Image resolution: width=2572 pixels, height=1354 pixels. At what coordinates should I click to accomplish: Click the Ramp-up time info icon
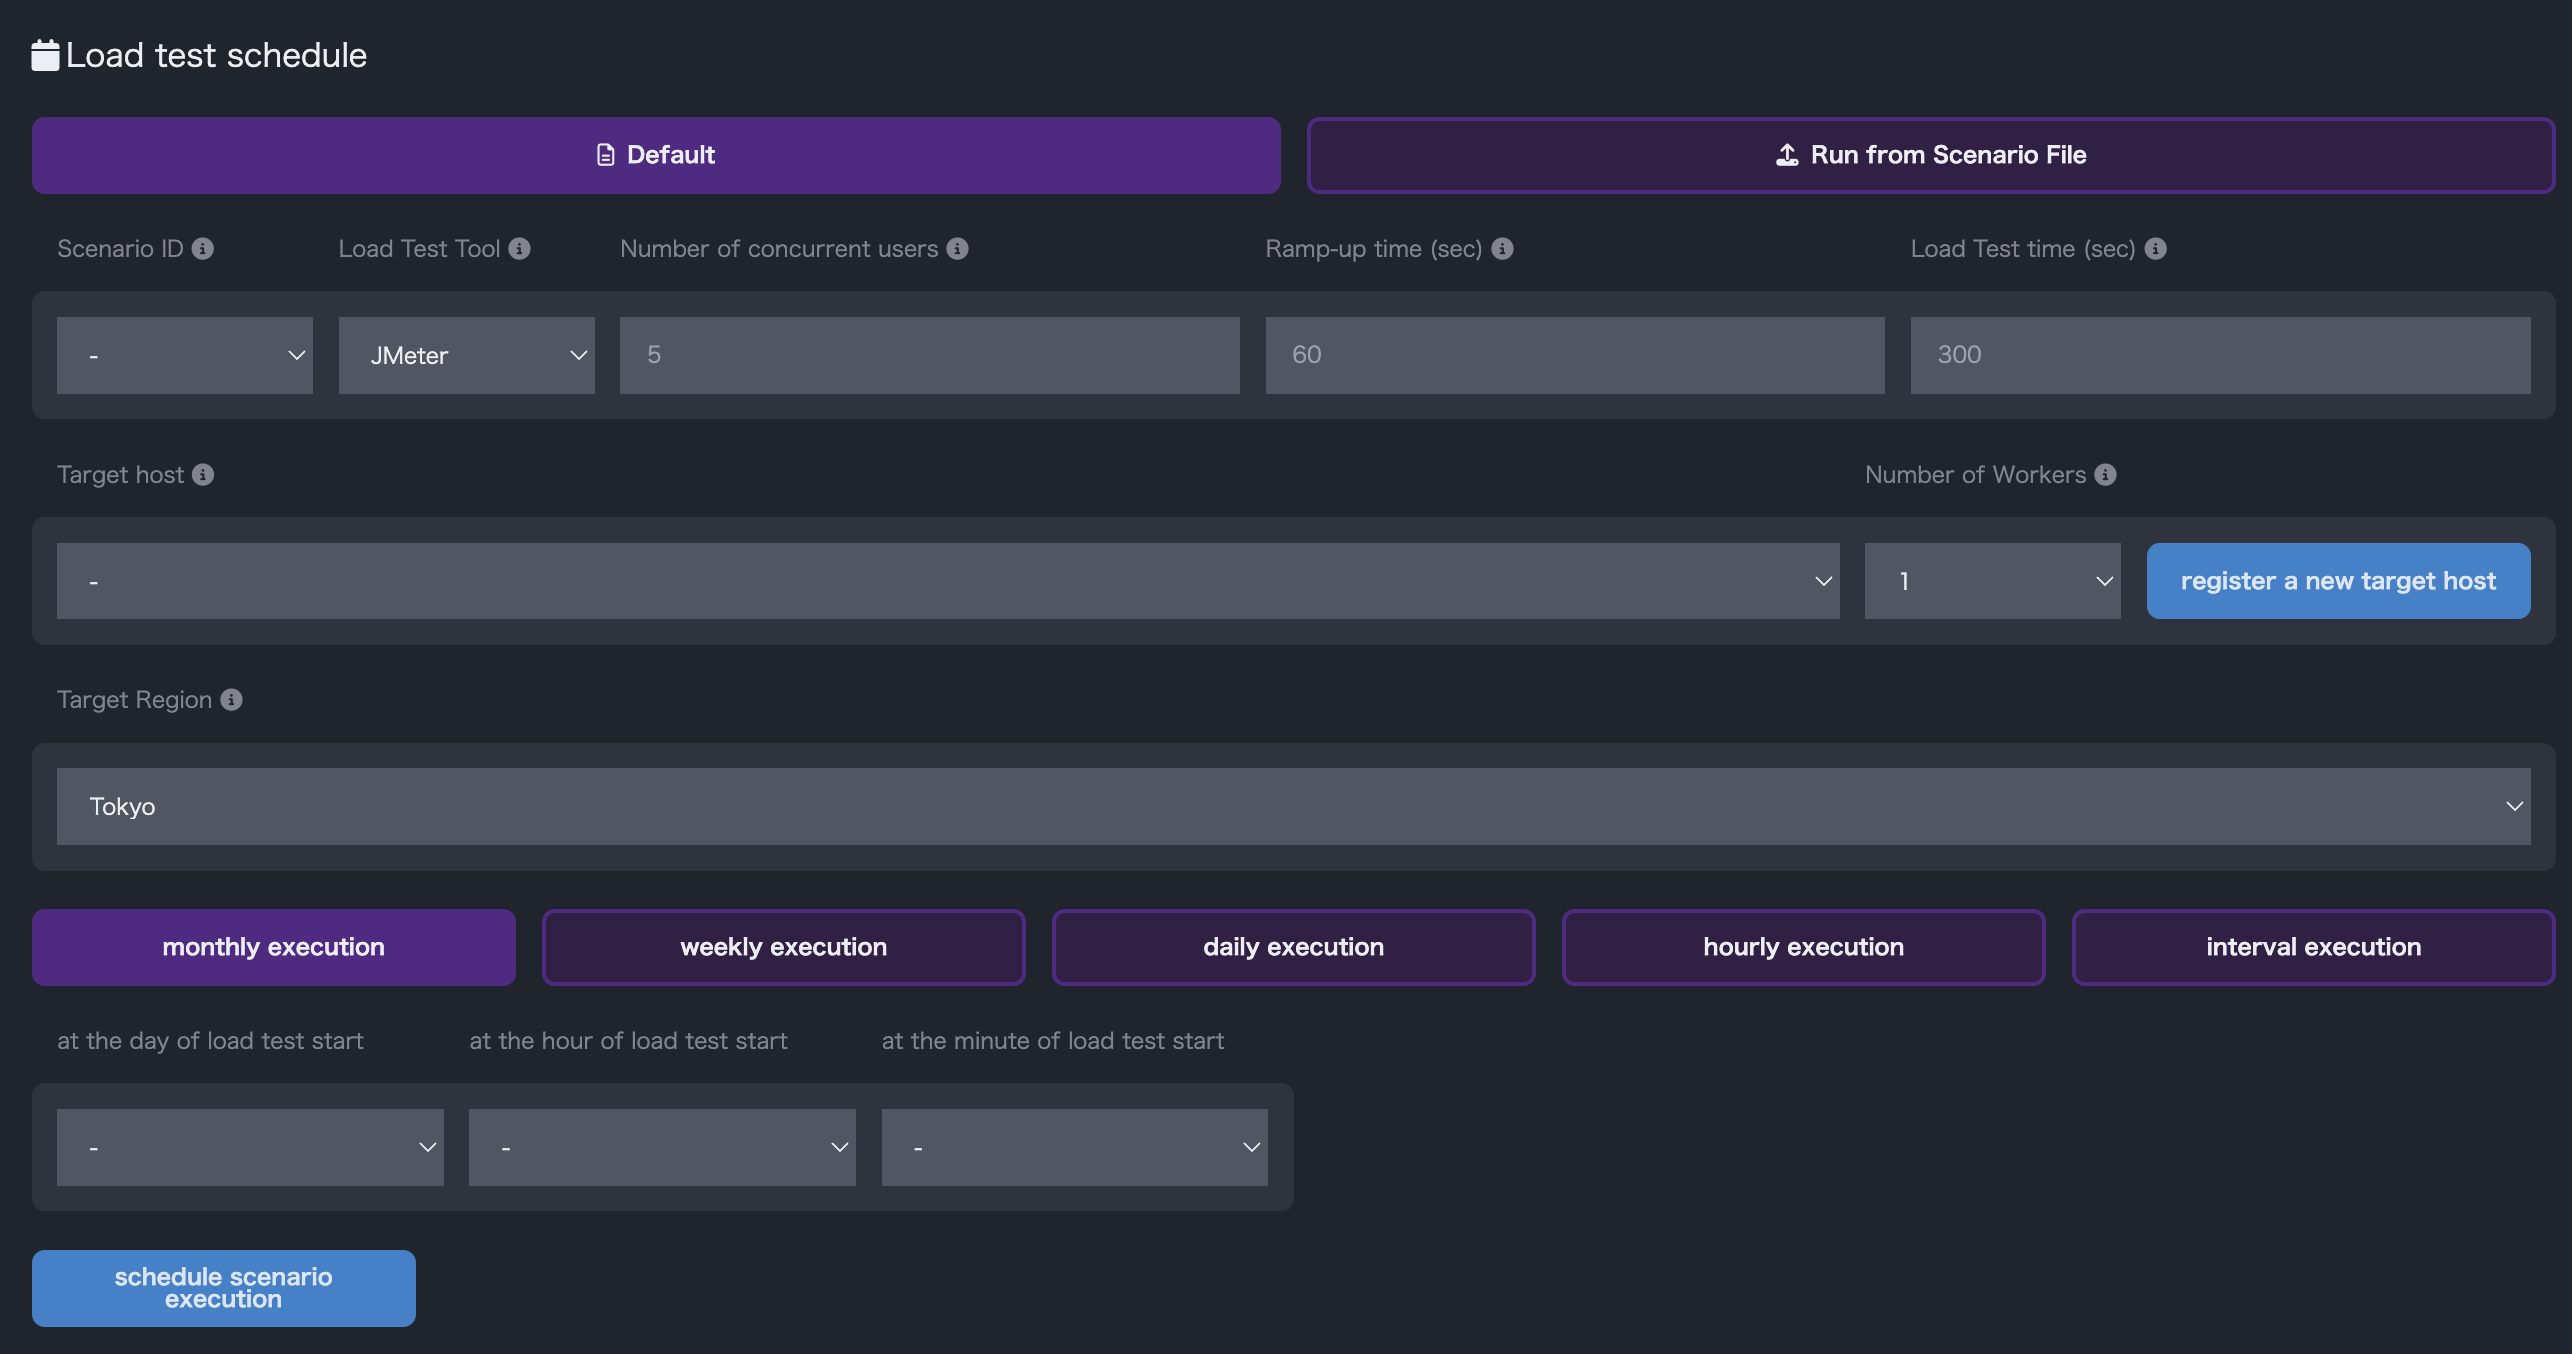pyautogui.click(x=1502, y=249)
